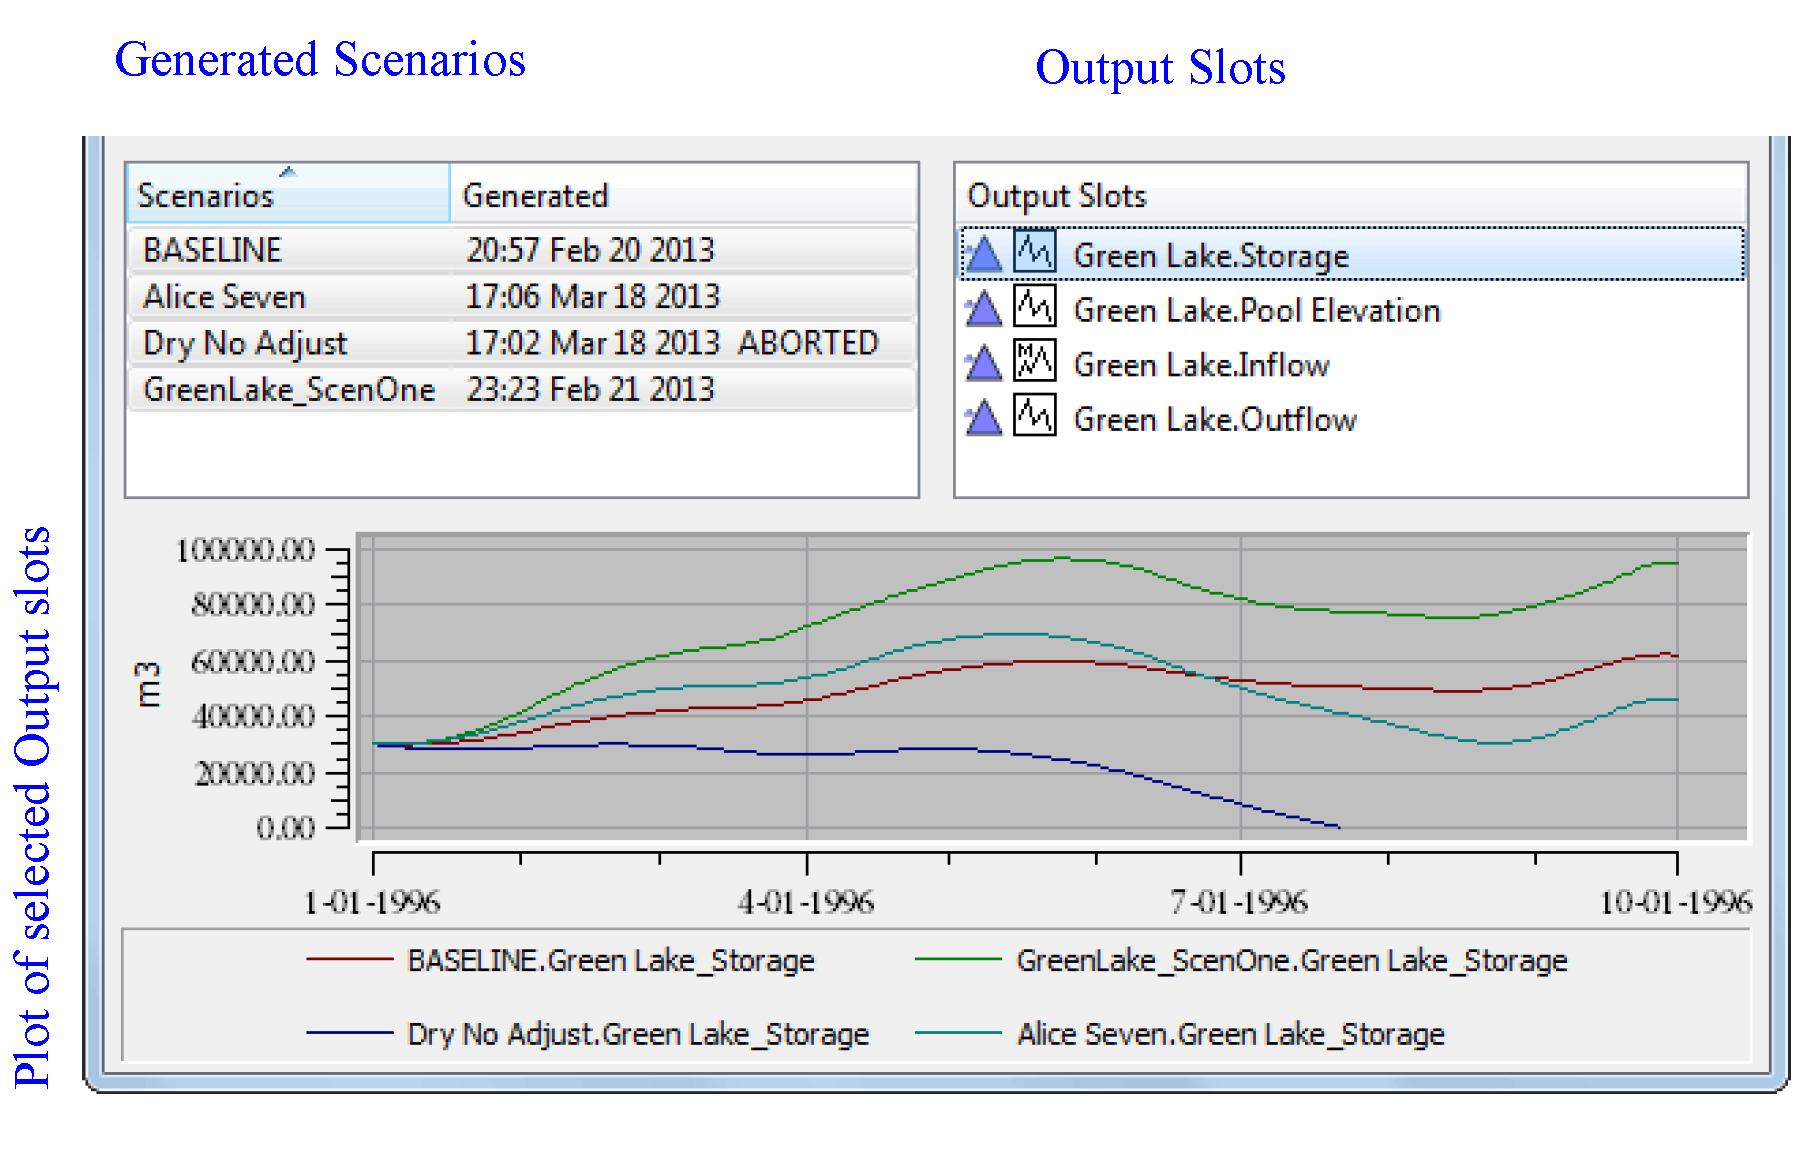Click red BASELINE legend line swatch
This screenshot has width=1795, height=1157.
(349, 959)
